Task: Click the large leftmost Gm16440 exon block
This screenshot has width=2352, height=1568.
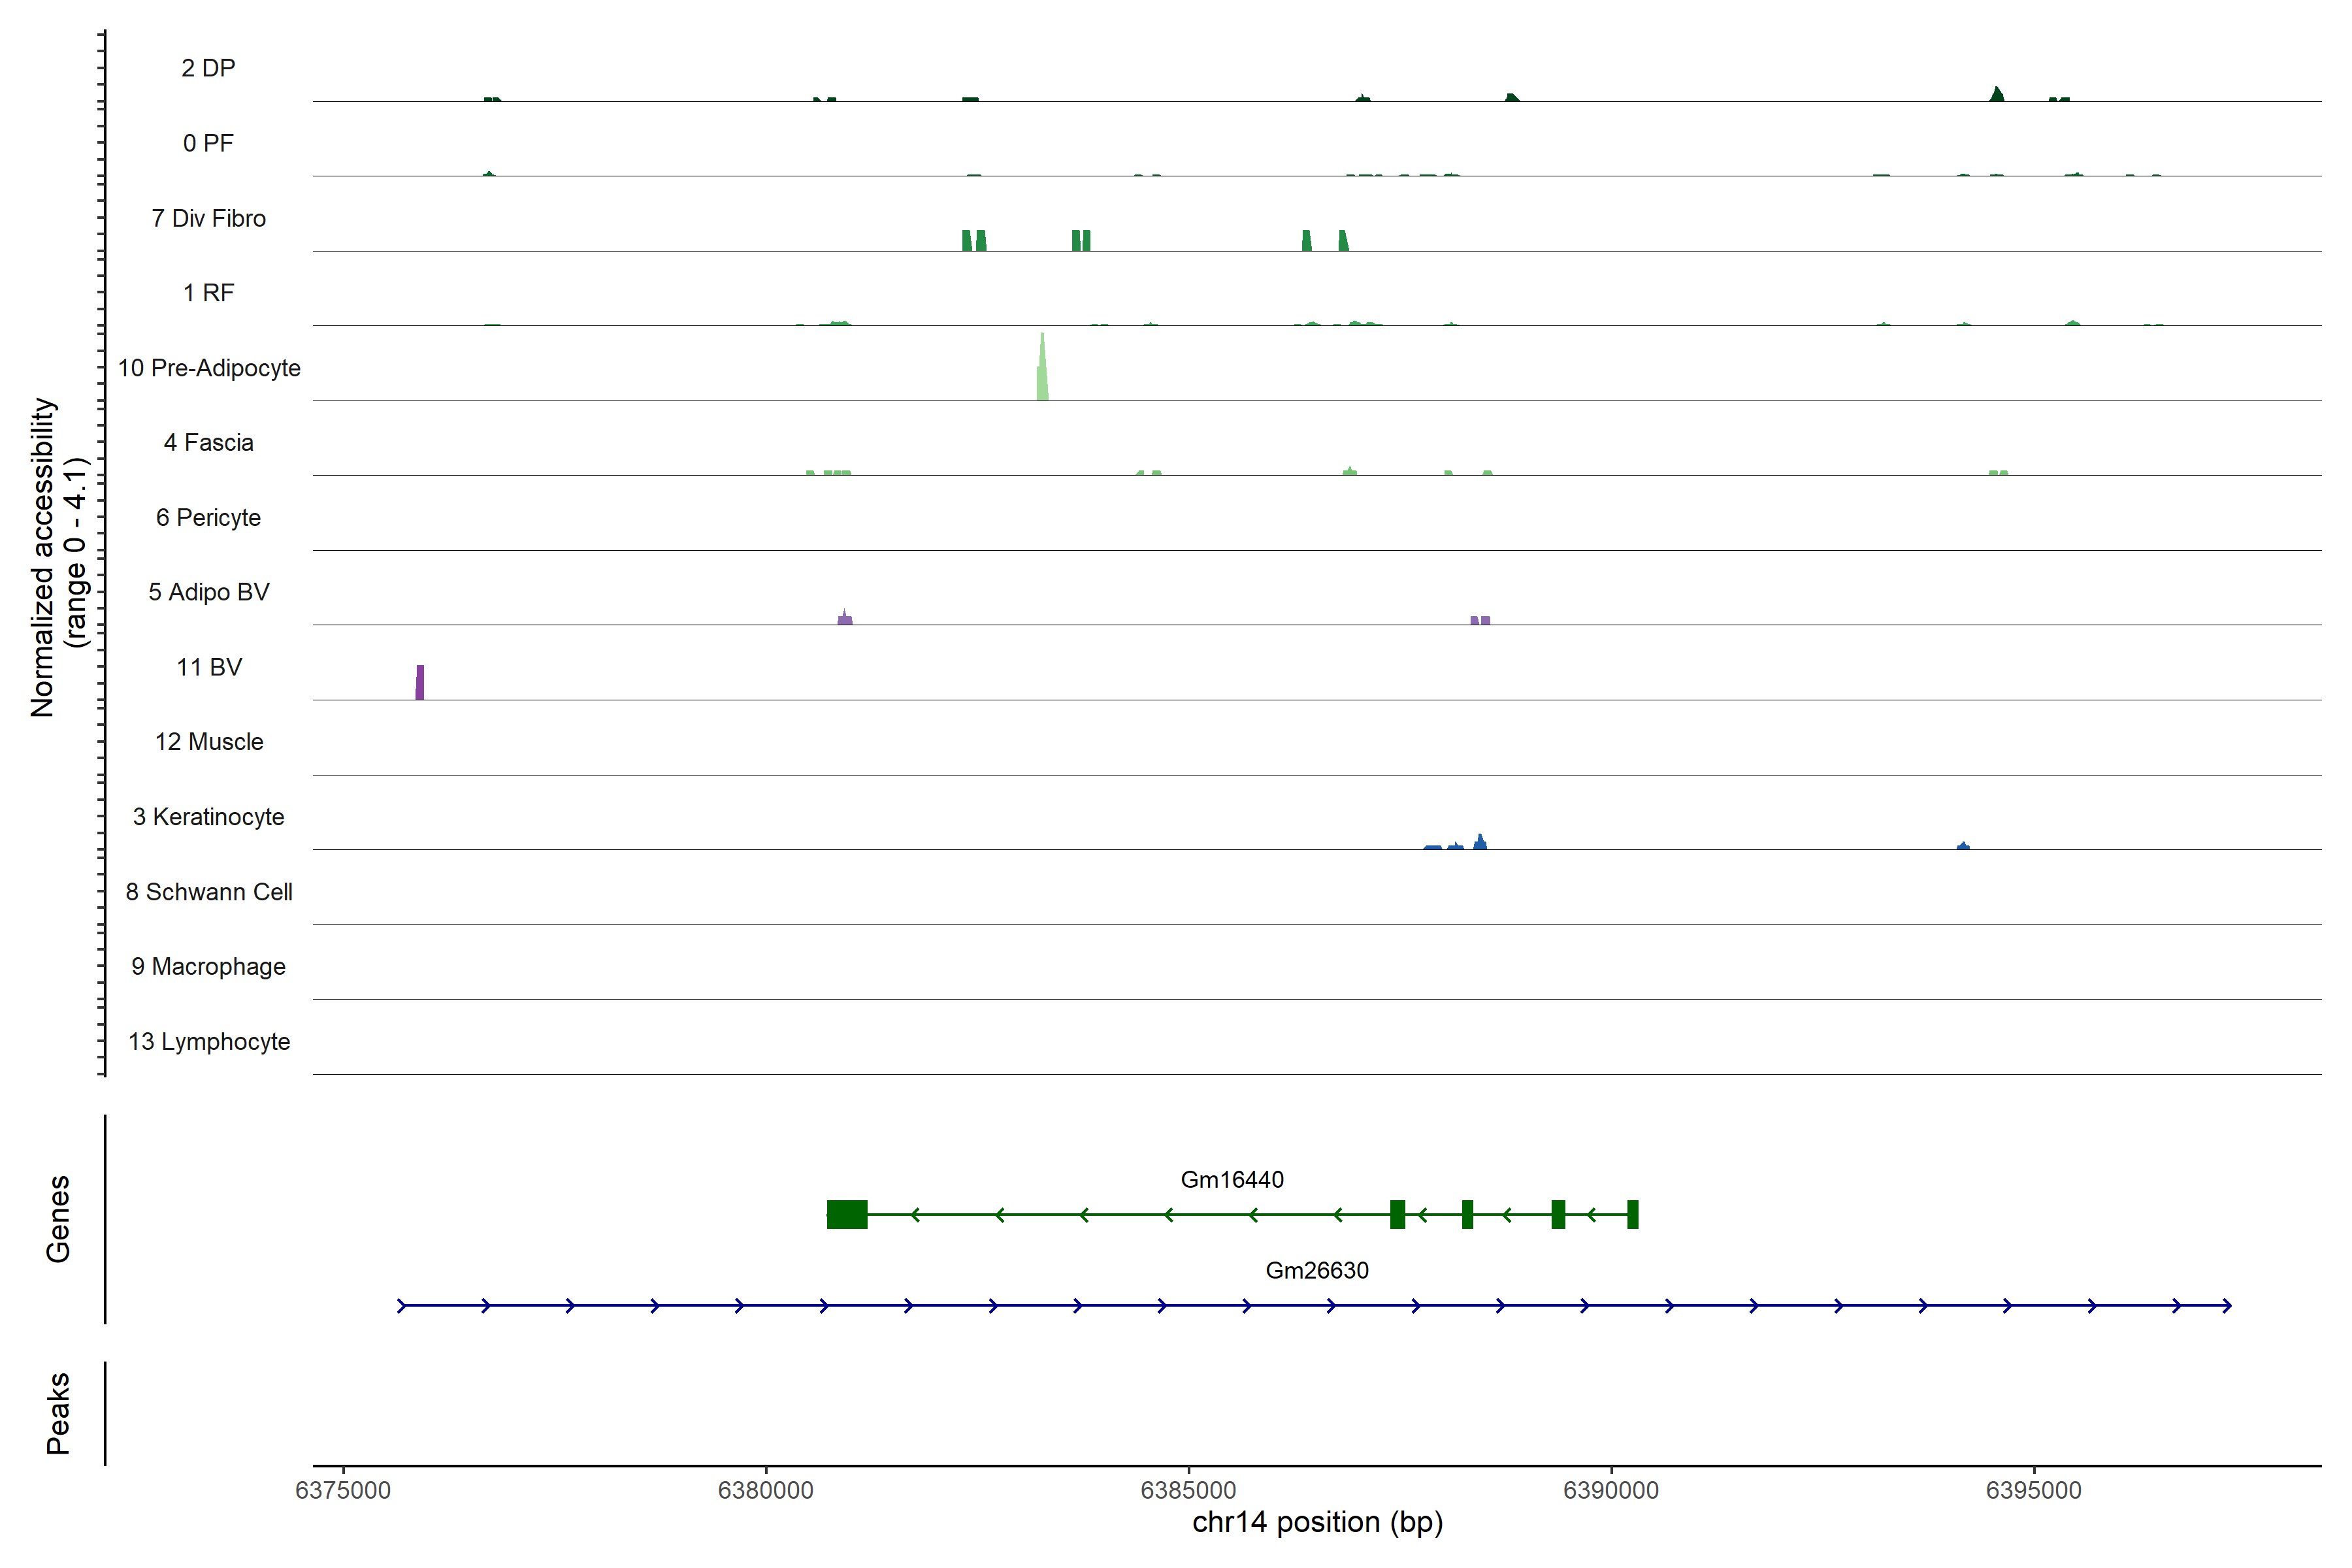Action: (x=847, y=1214)
